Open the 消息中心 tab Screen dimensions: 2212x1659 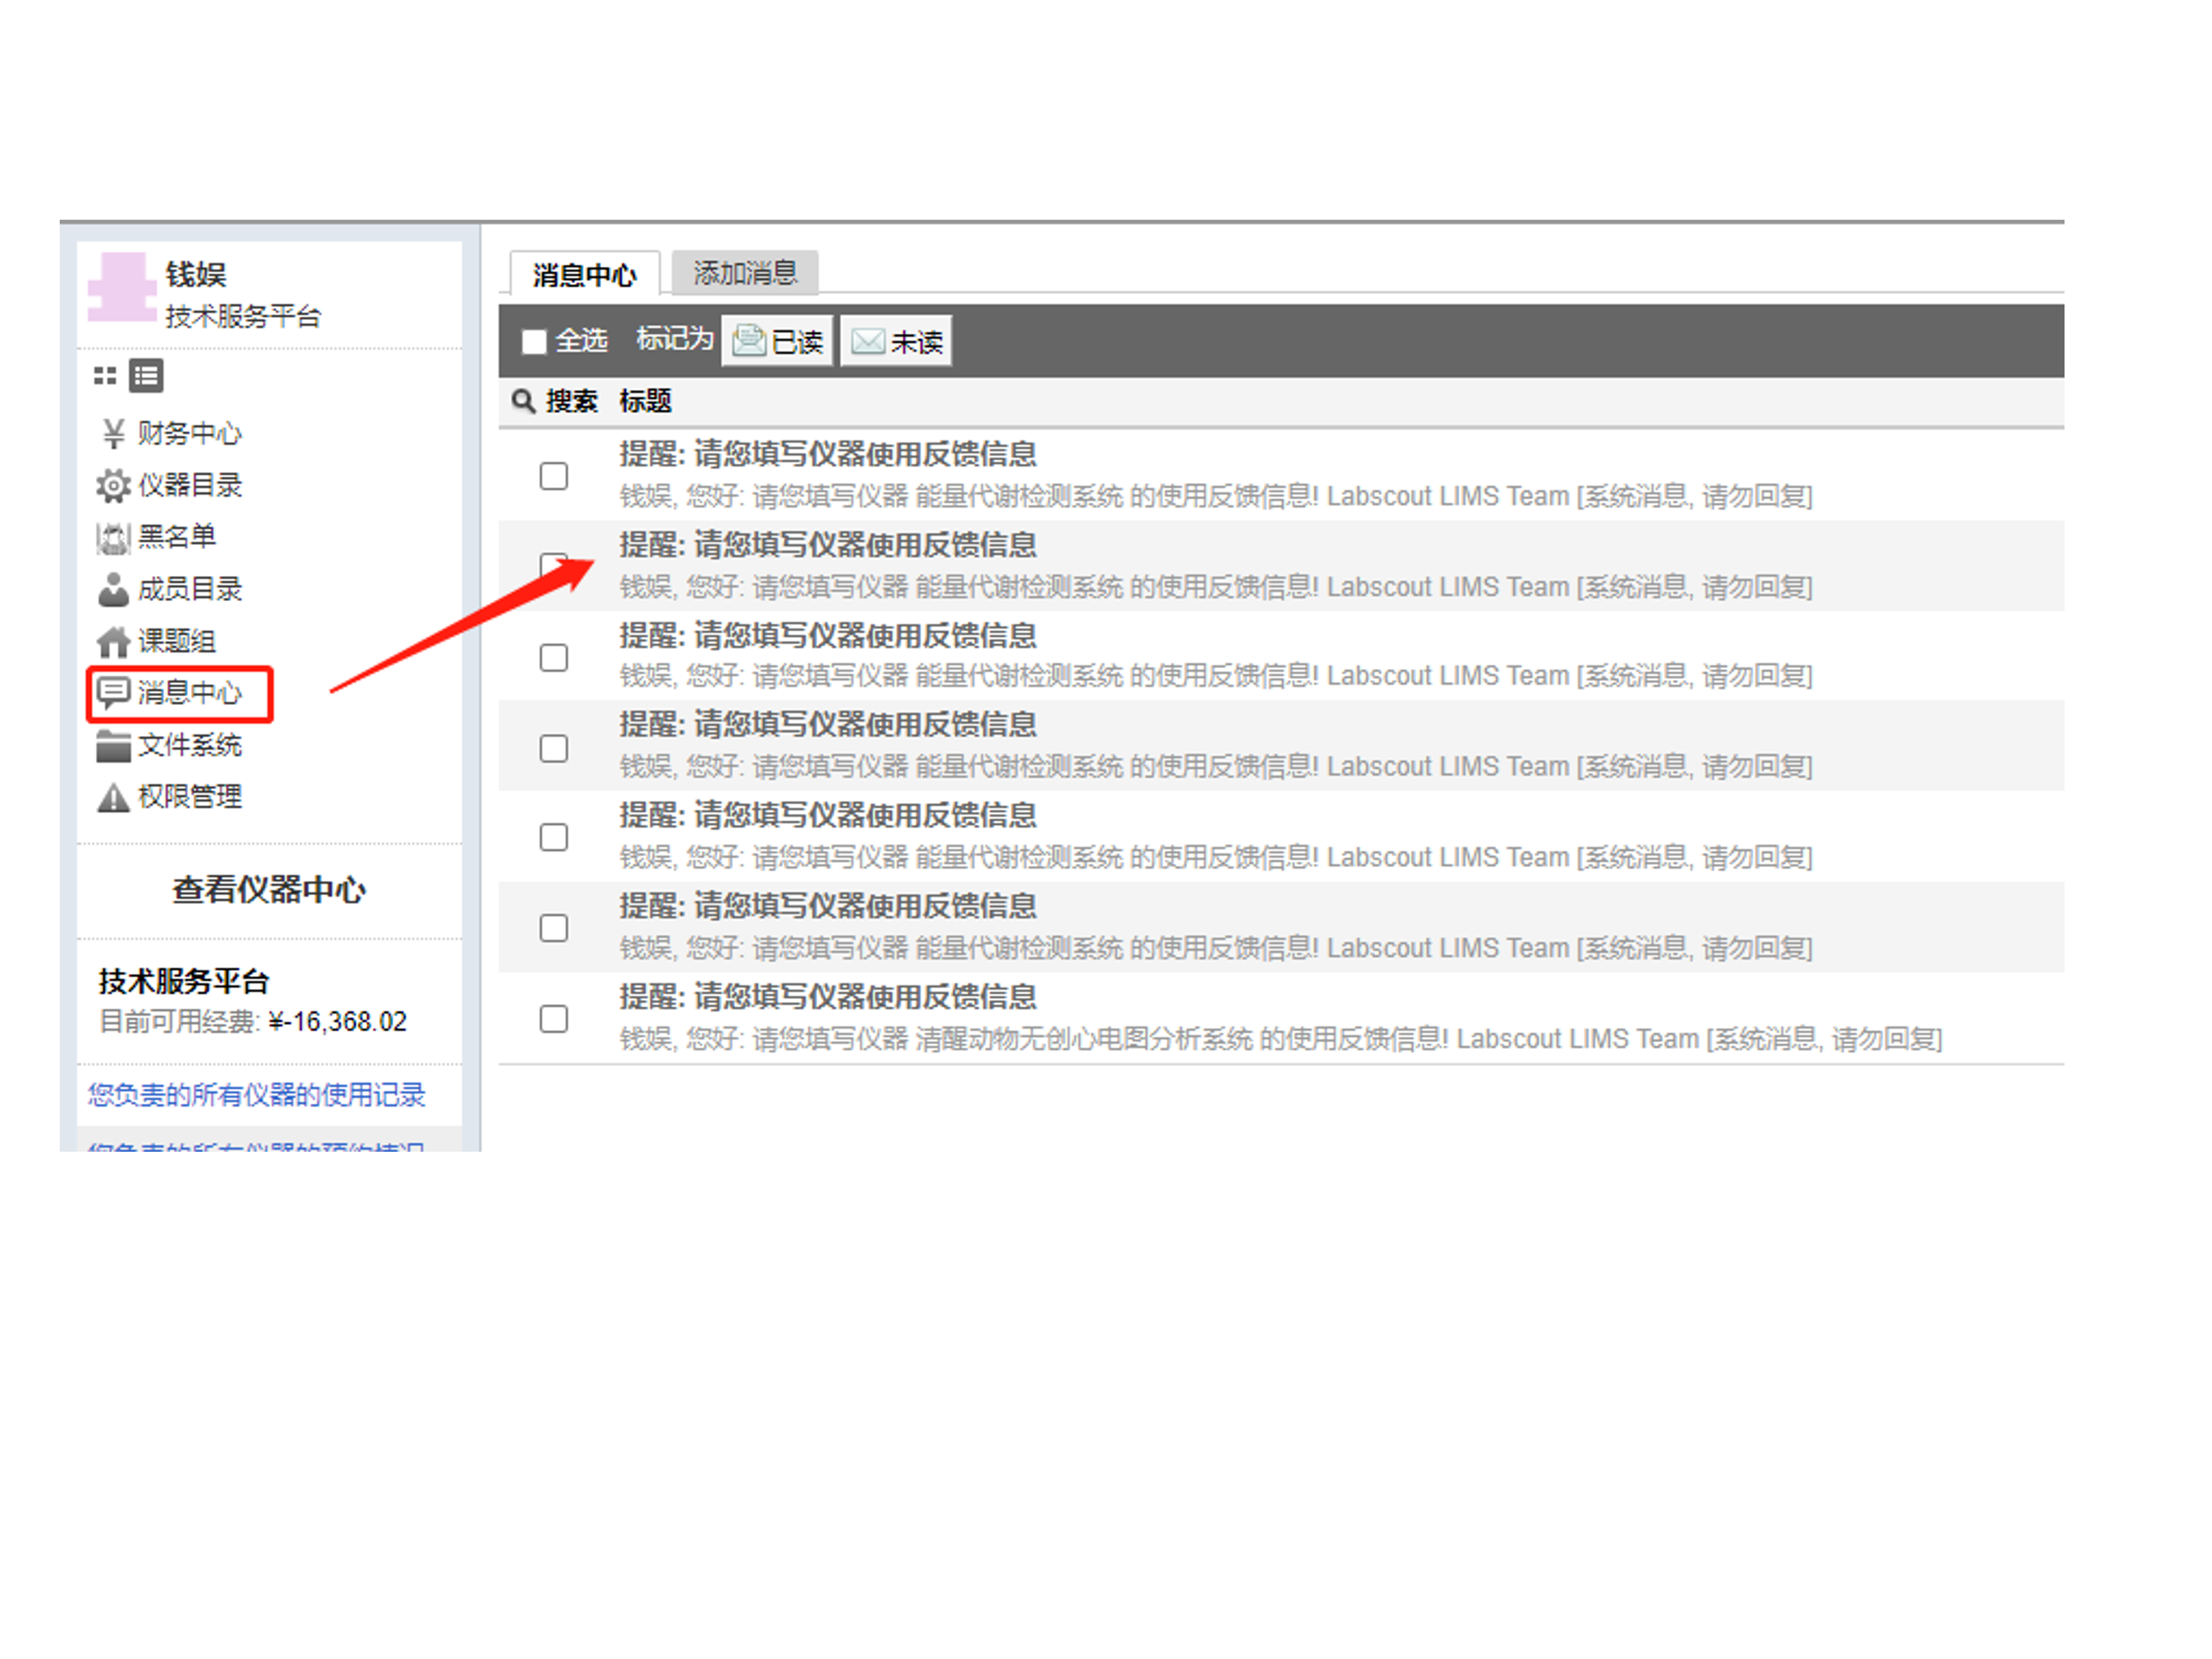(585, 274)
